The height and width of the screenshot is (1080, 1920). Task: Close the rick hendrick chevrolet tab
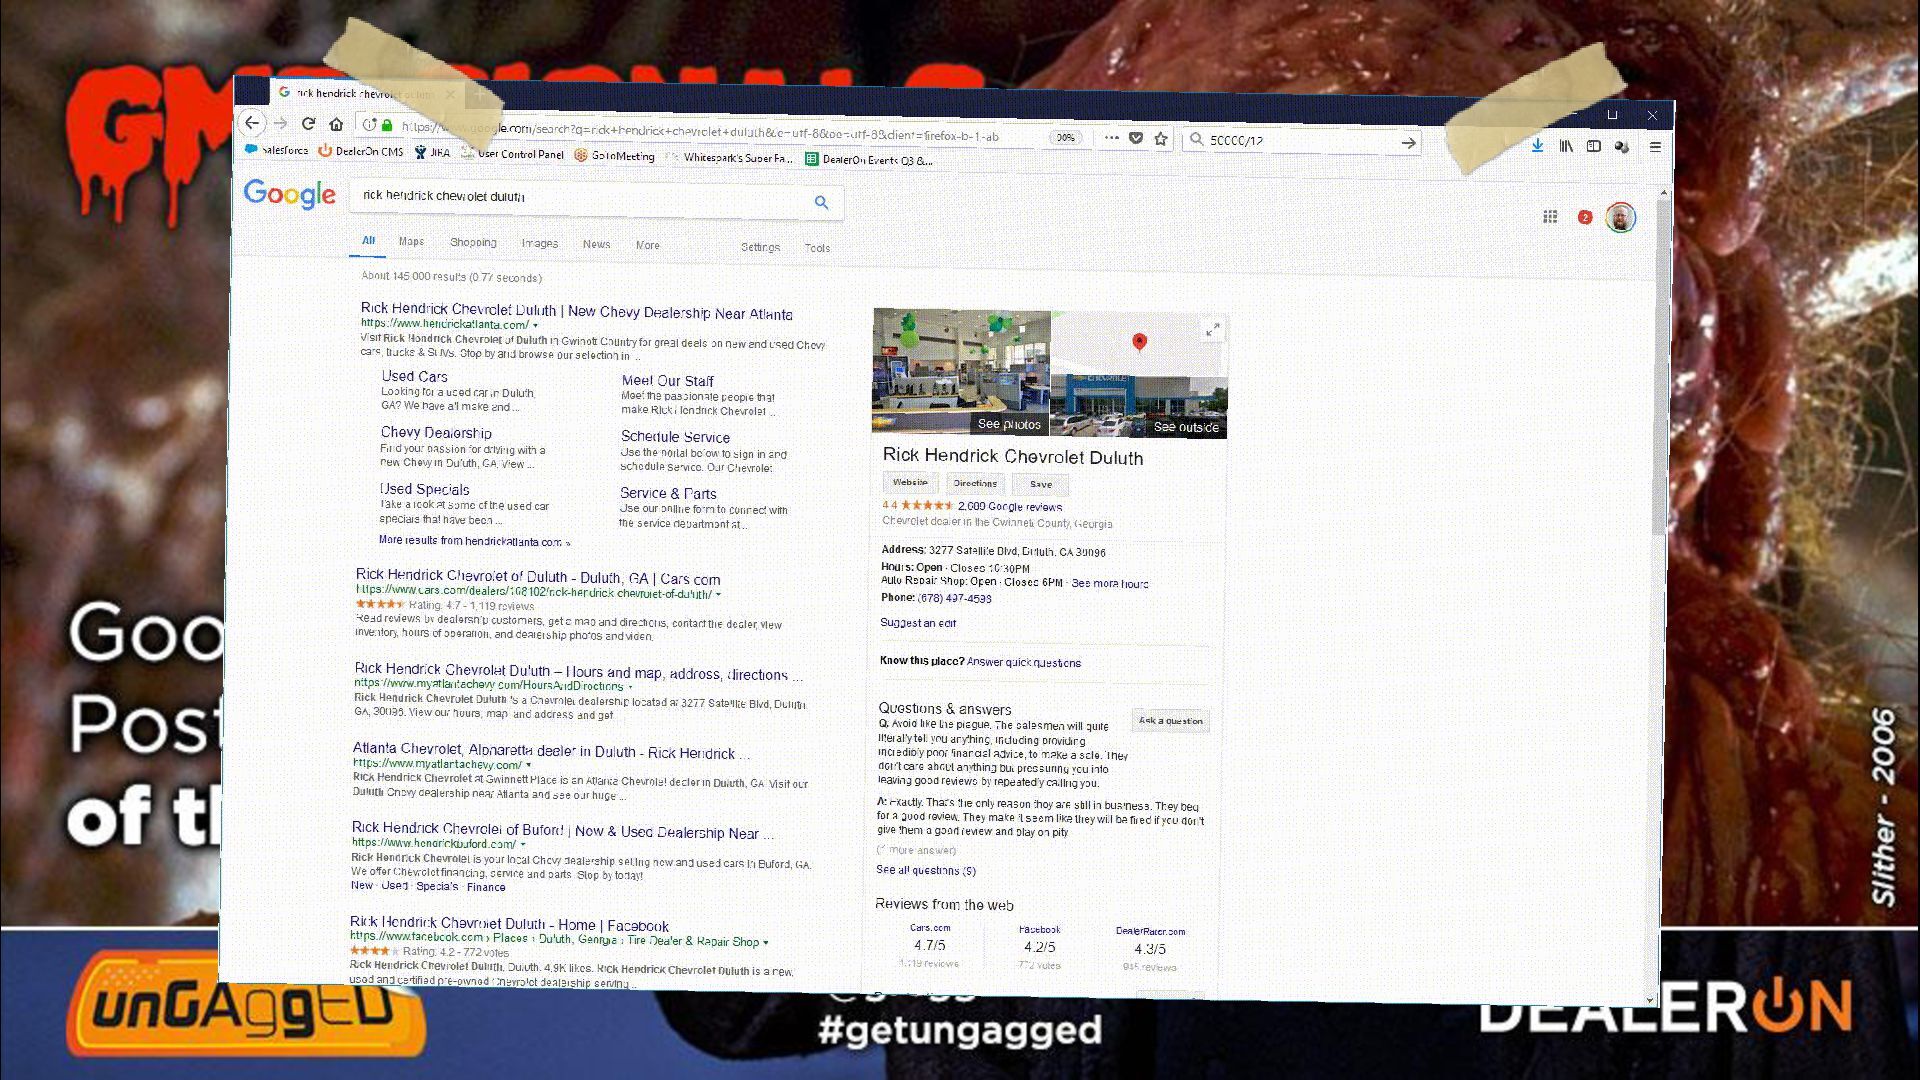click(450, 95)
